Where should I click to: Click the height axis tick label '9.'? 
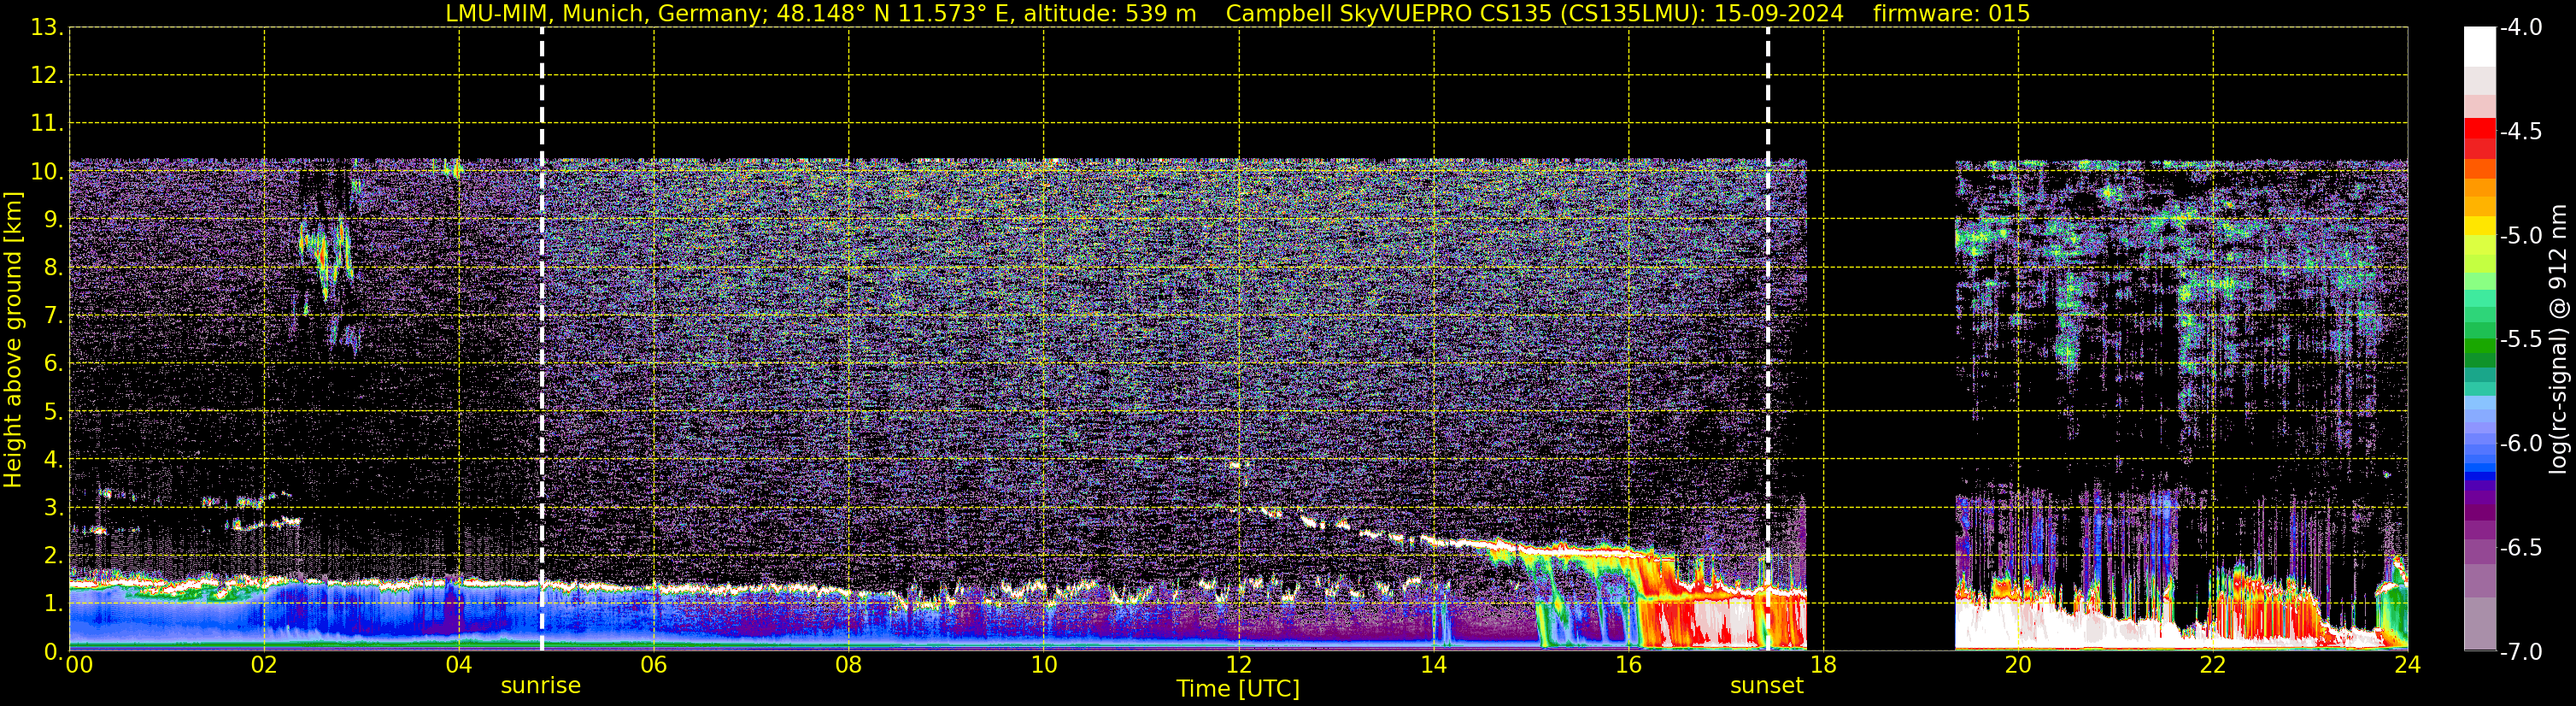point(53,220)
